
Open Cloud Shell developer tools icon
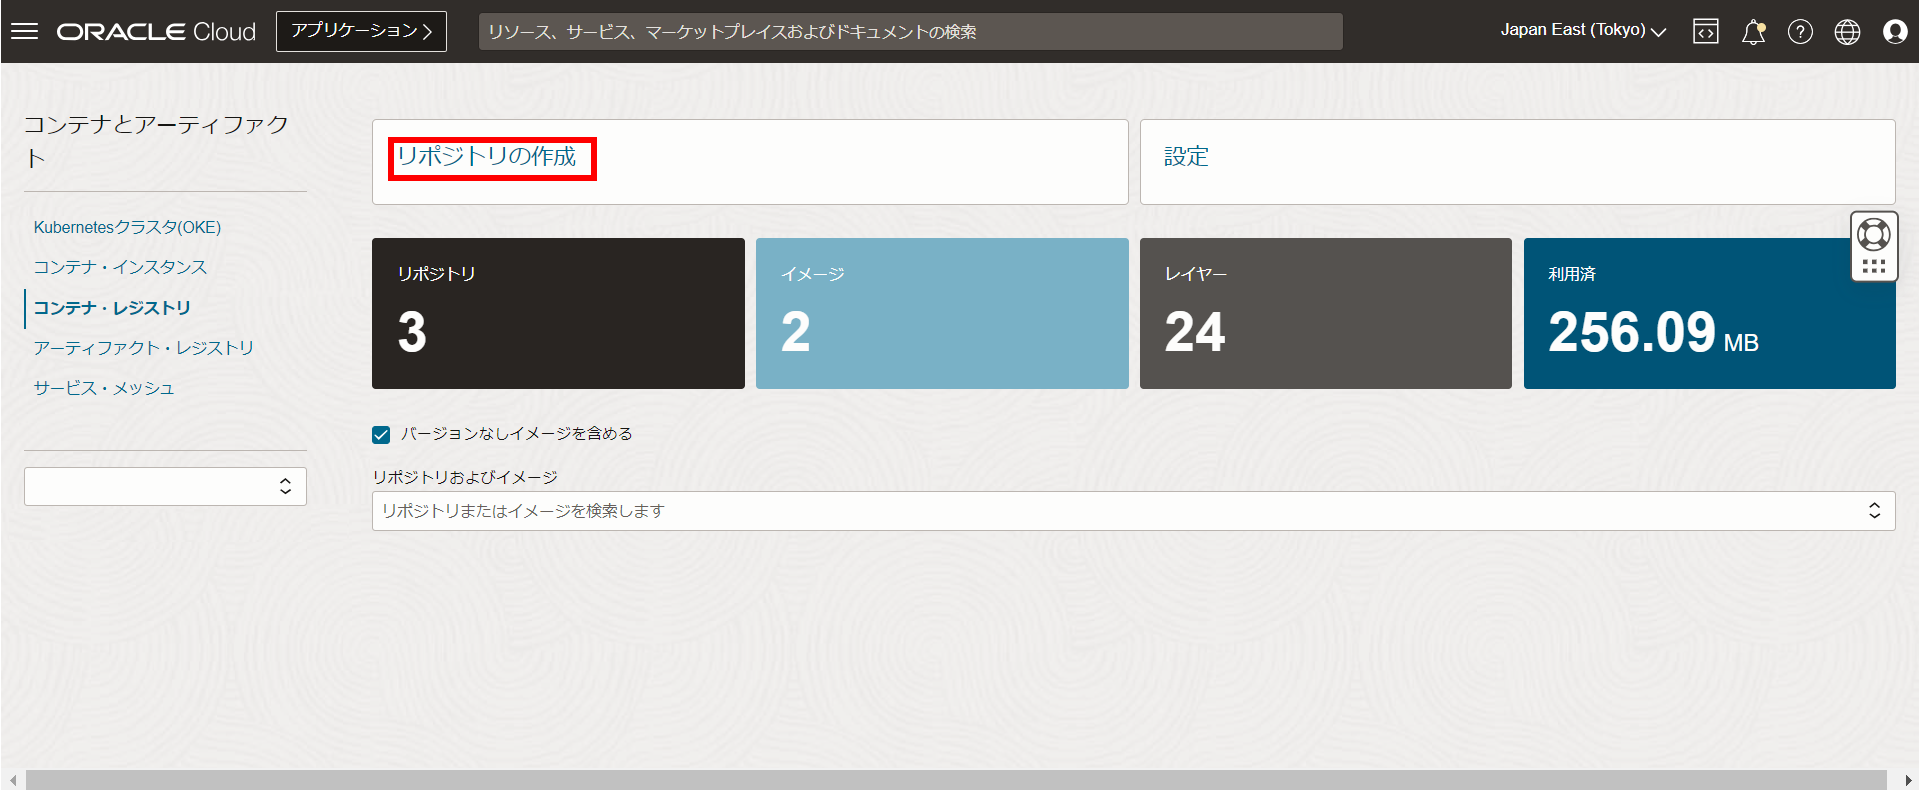point(1706,32)
